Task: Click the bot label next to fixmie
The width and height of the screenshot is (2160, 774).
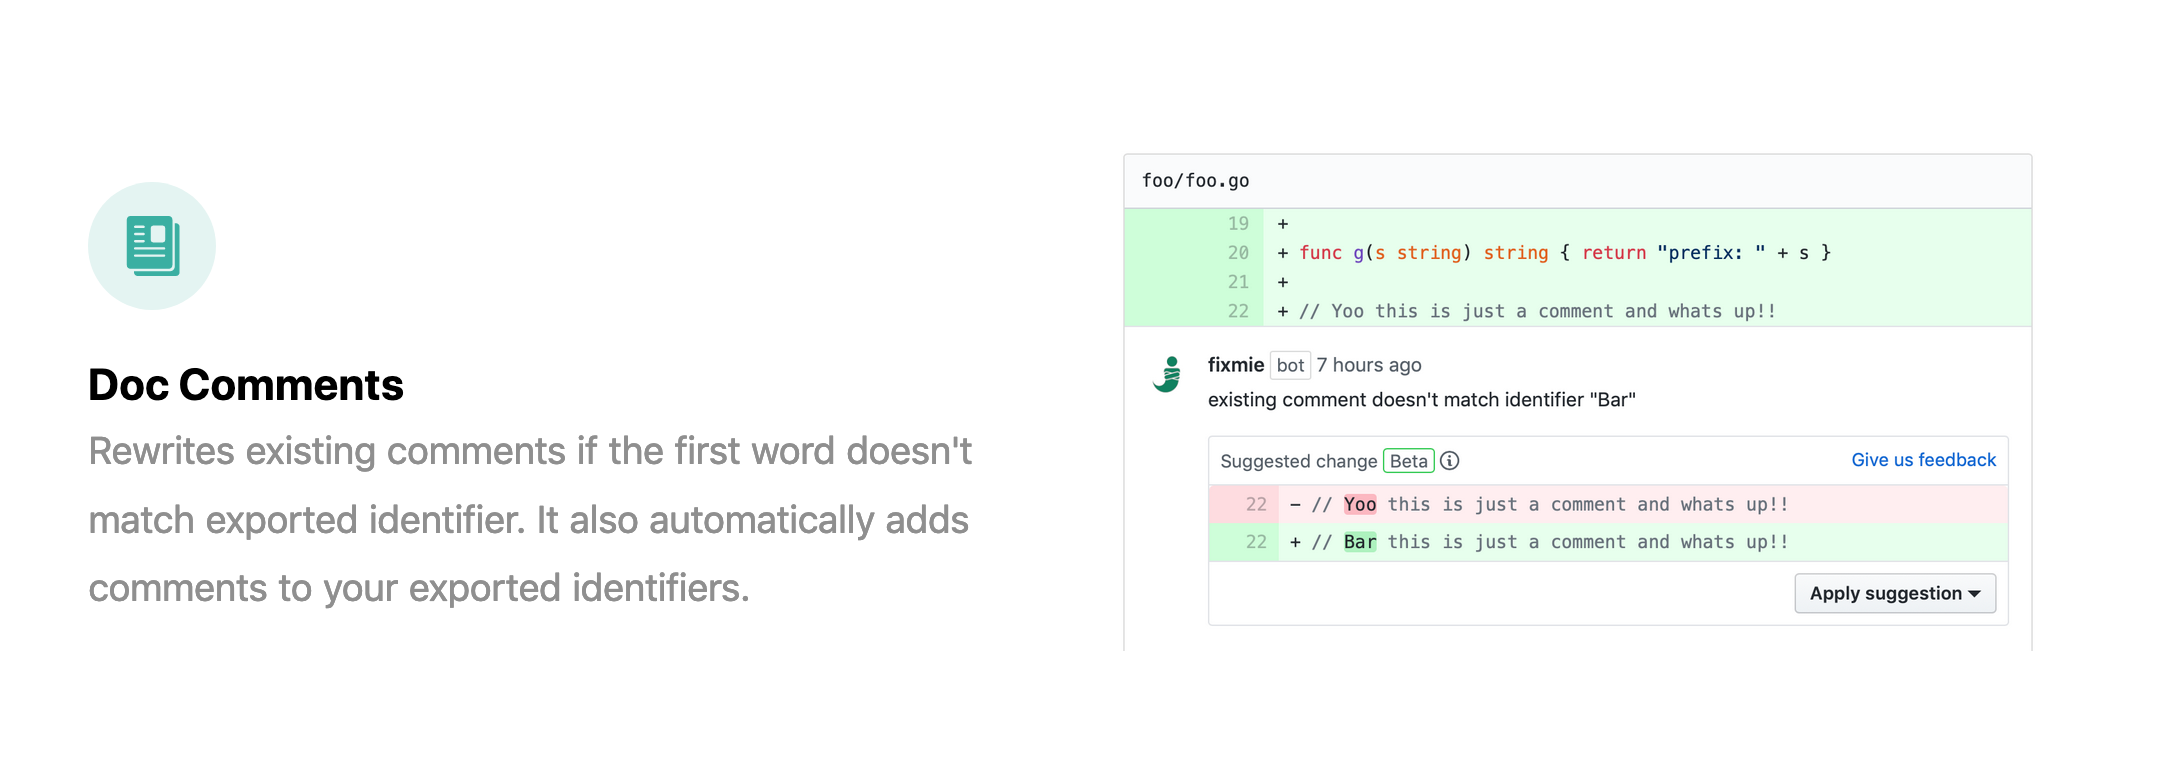Action: [x=1290, y=365]
